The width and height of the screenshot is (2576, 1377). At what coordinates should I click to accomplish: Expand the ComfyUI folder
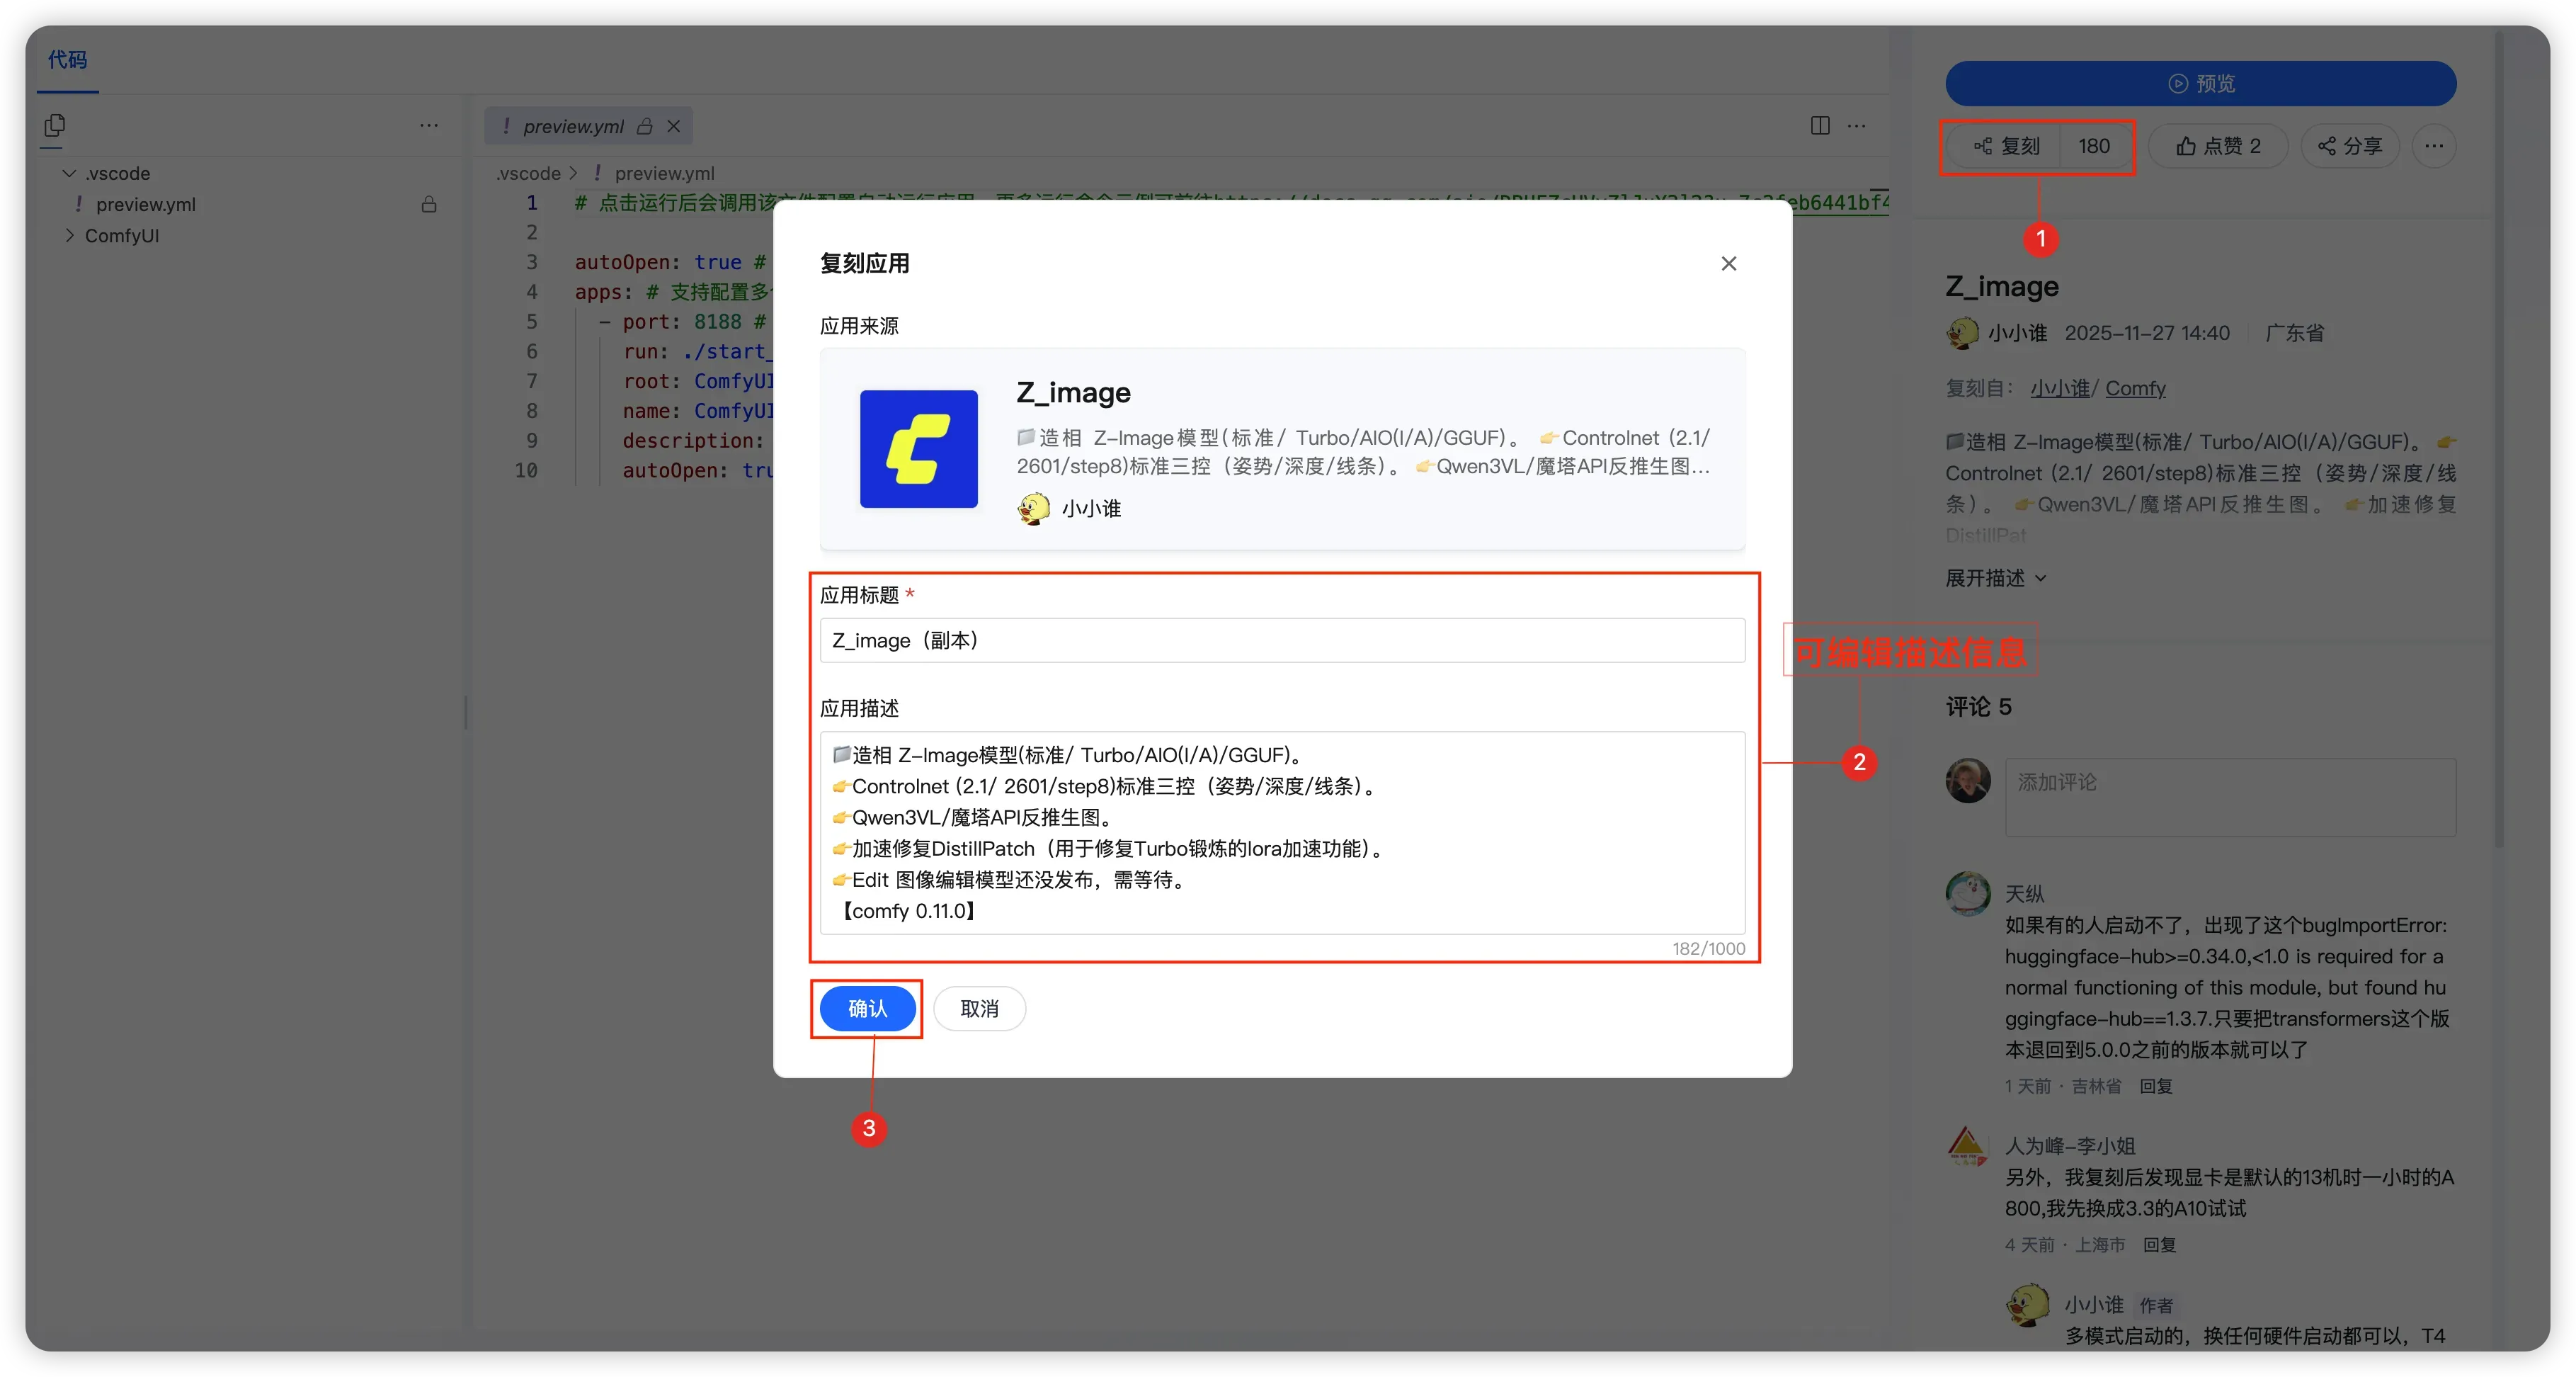click(x=69, y=235)
